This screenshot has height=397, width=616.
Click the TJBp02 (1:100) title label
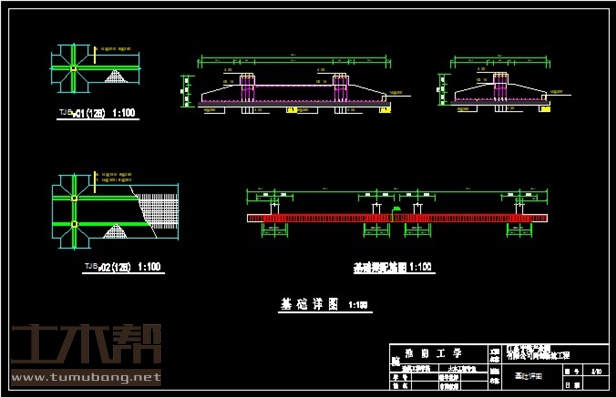[123, 267]
